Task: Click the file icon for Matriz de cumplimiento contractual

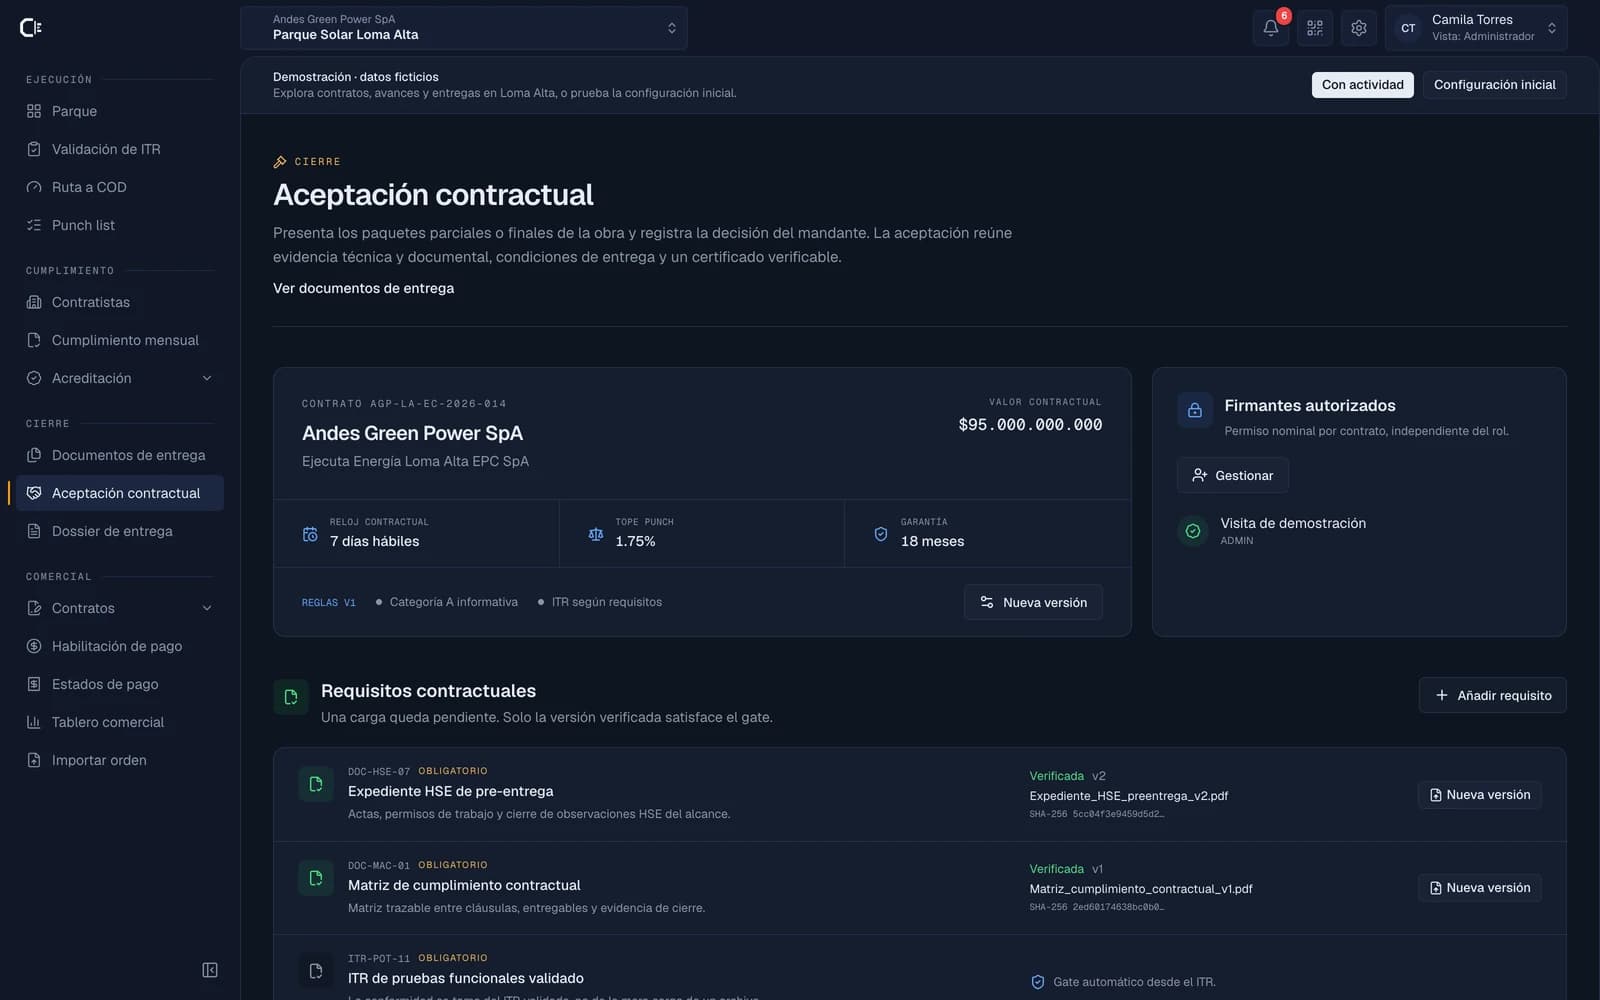Action: coord(316,878)
